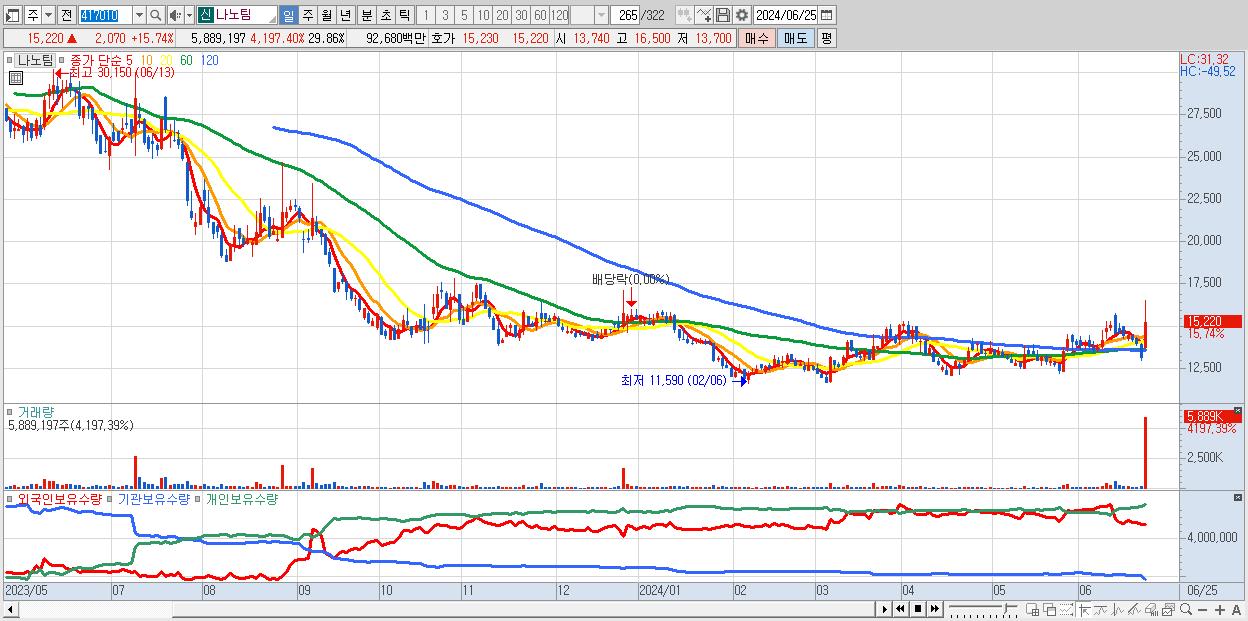1248x621 pixels.
Task: Click the speaker sound icon
Action: click(175, 15)
